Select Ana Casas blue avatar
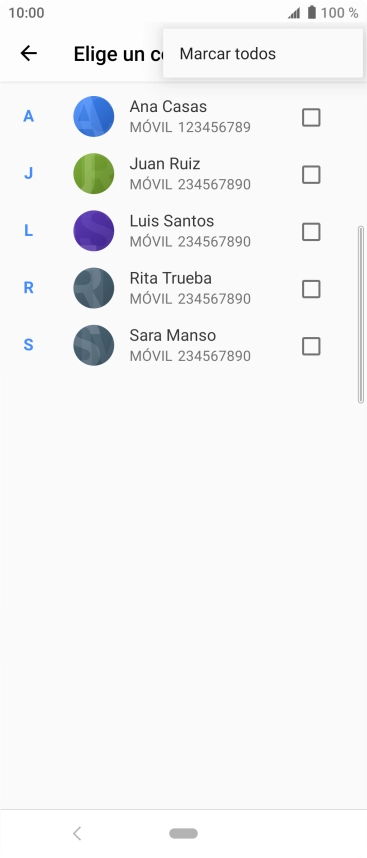 coord(94,117)
